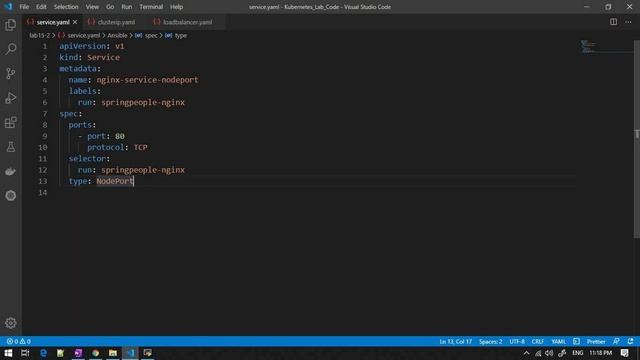Open the View menu
640x360 pixels.
pyautogui.click(x=92, y=7)
